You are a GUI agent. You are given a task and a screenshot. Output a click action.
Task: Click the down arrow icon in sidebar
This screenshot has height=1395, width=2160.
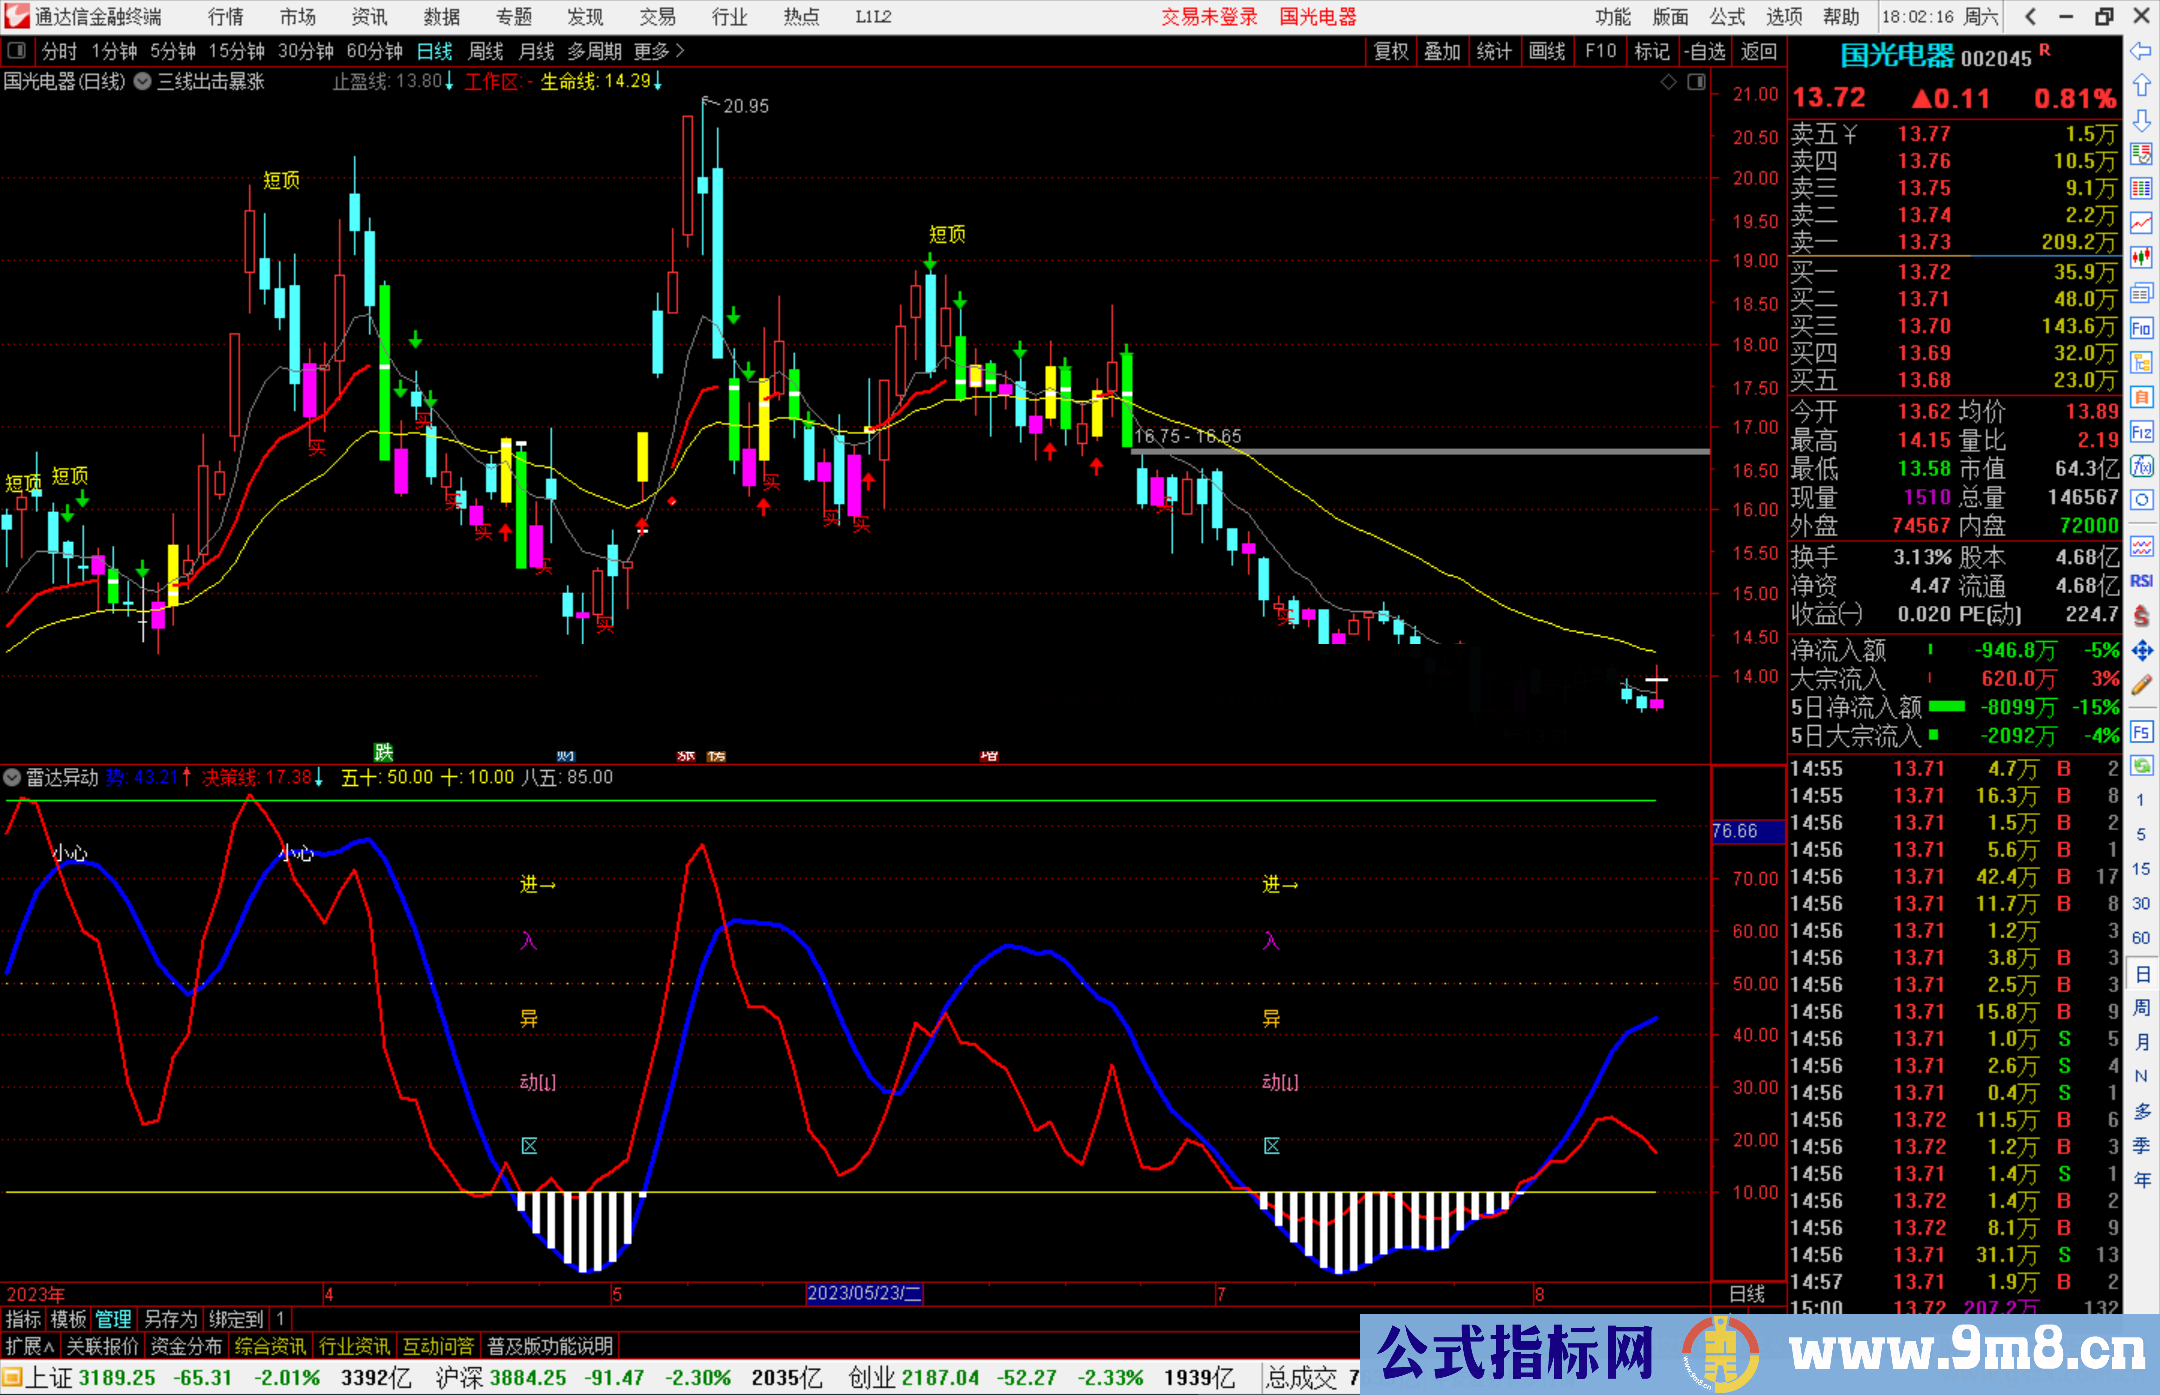coord(2141,120)
